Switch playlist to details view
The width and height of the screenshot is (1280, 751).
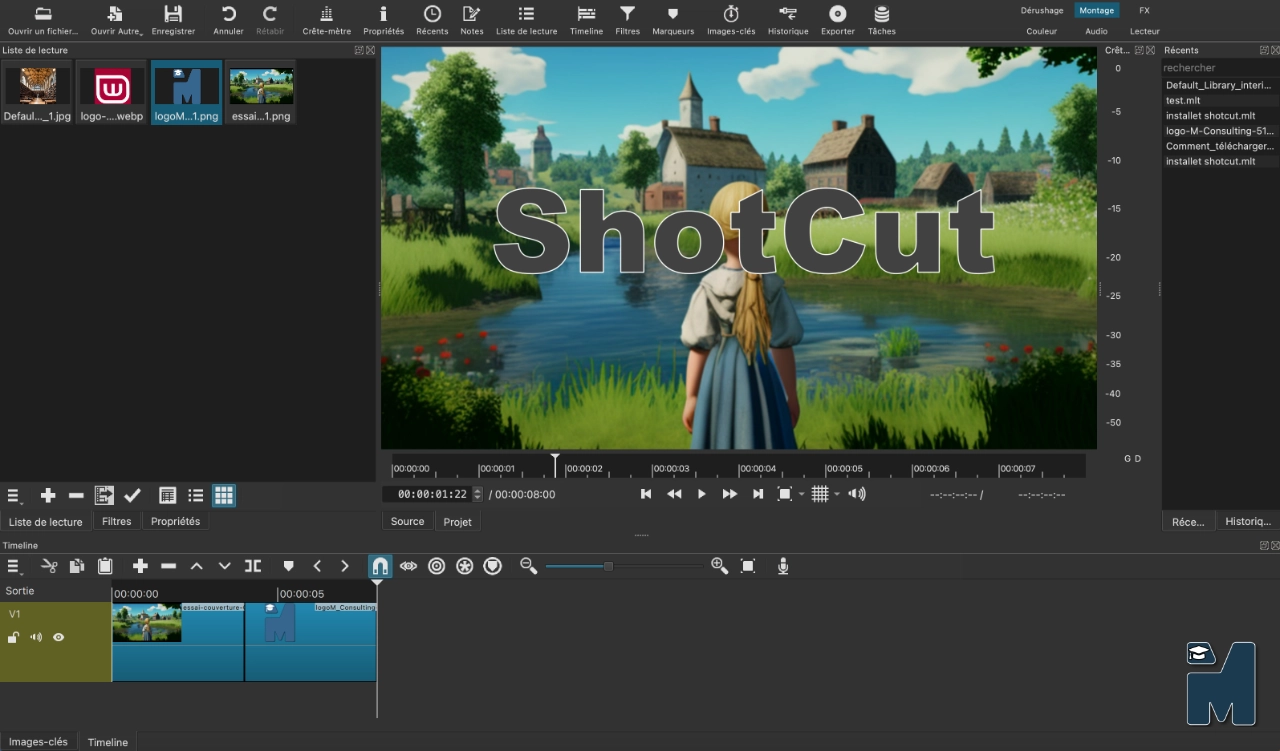point(168,495)
